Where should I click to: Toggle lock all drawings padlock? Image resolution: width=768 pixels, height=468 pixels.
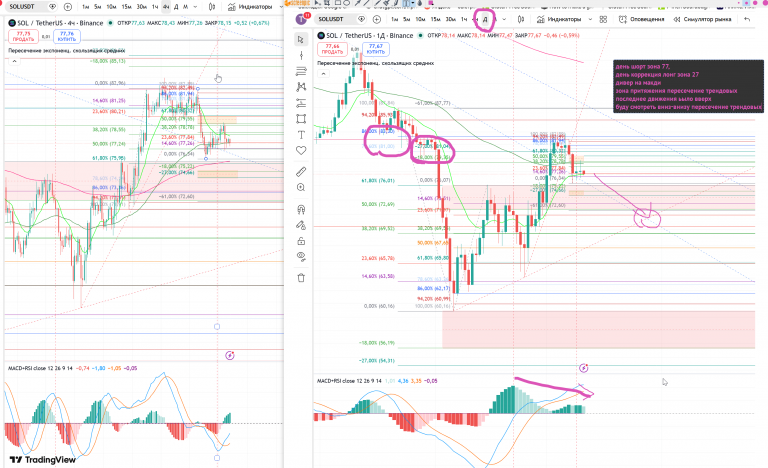click(x=301, y=241)
